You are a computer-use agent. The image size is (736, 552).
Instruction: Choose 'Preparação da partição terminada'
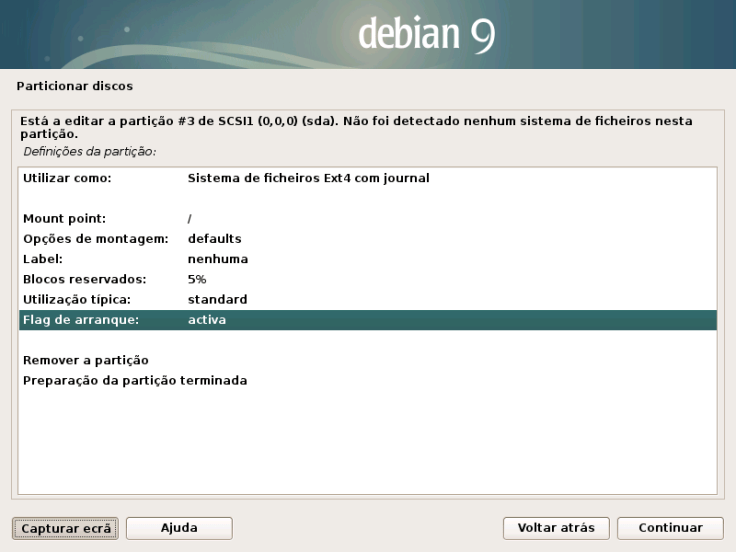(134, 381)
